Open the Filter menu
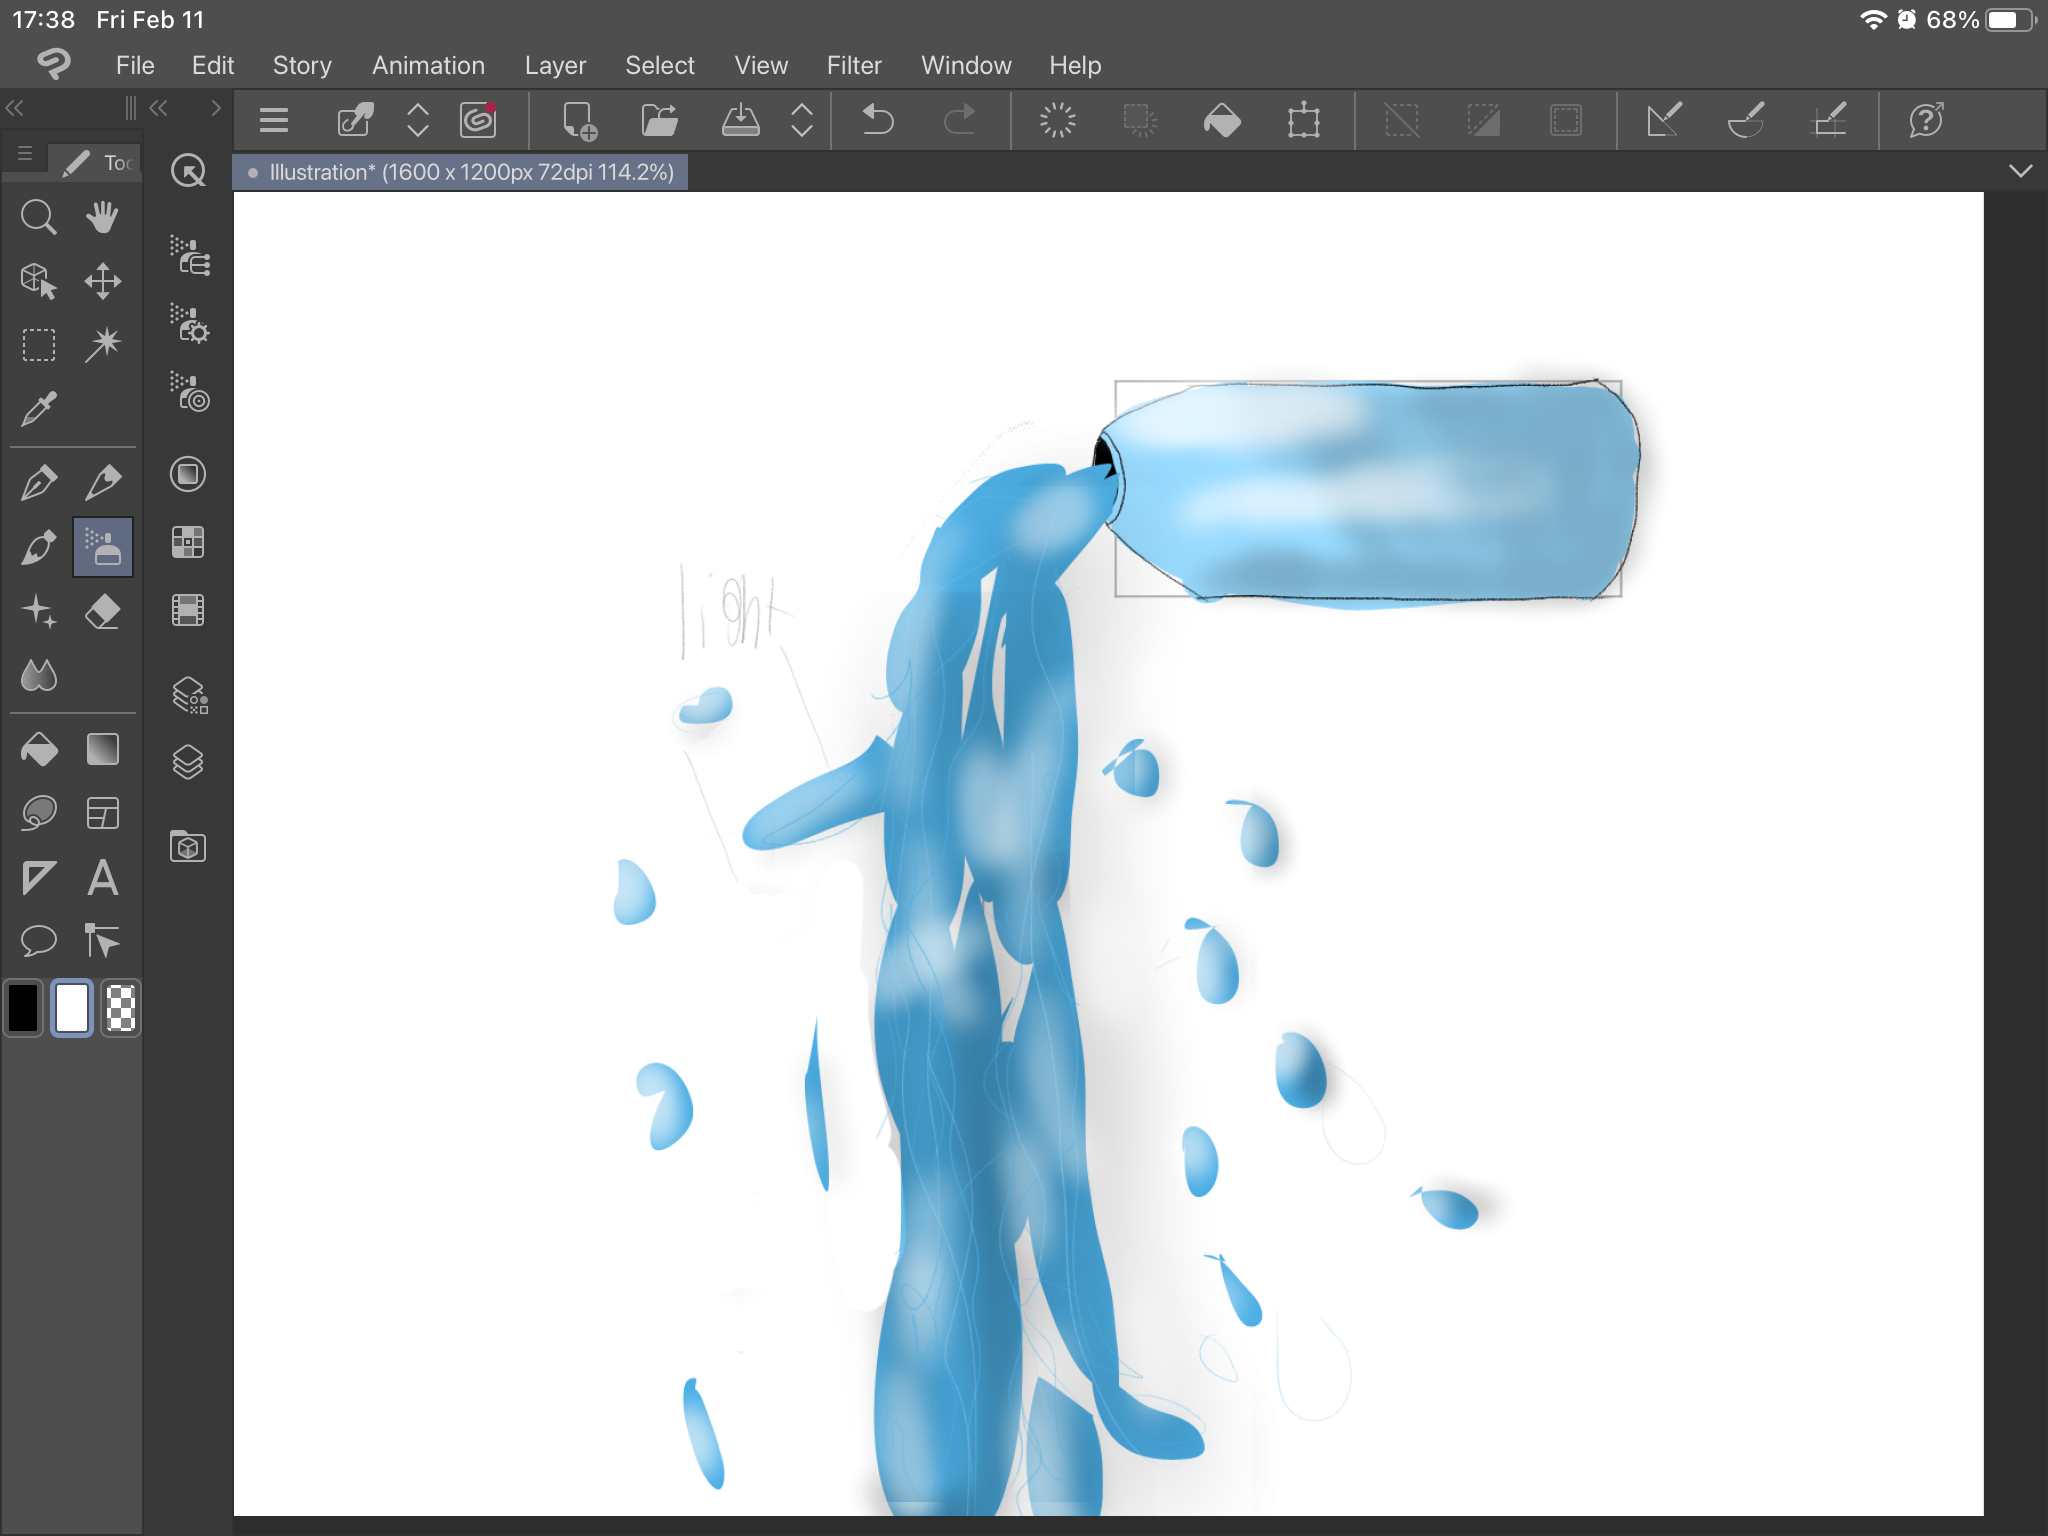Screen dimensions: 2048x1536 (853, 65)
